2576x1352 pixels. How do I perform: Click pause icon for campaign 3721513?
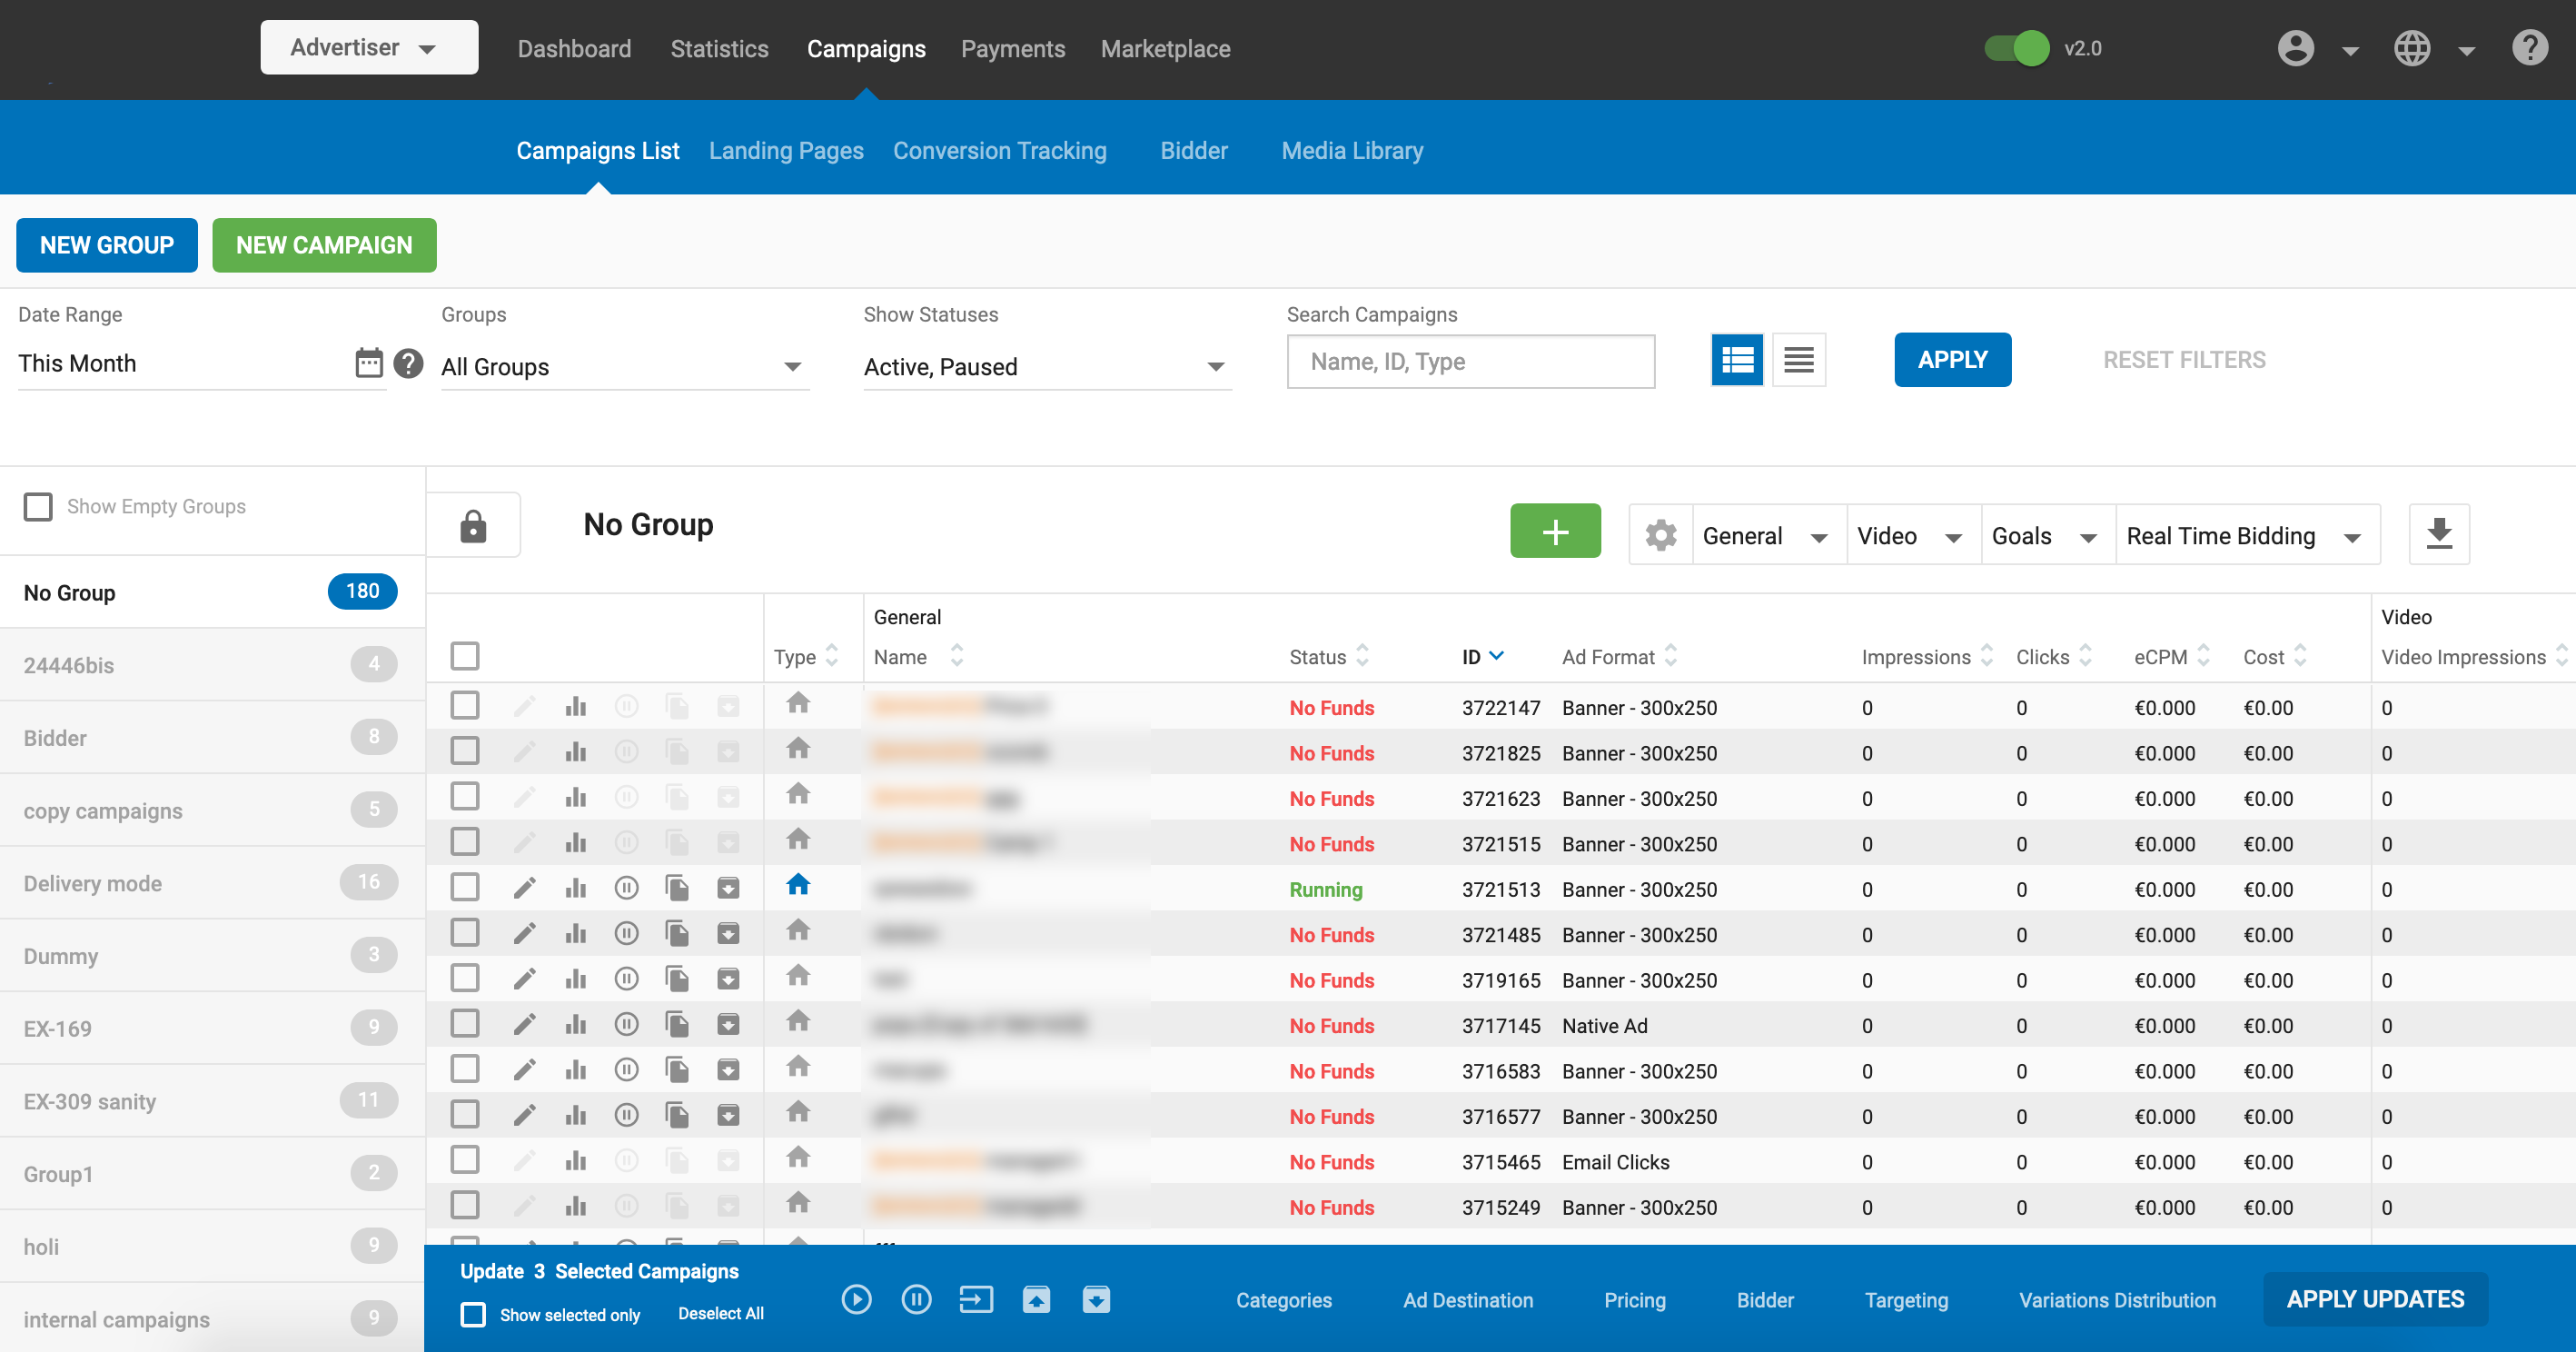pyautogui.click(x=626, y=888)
